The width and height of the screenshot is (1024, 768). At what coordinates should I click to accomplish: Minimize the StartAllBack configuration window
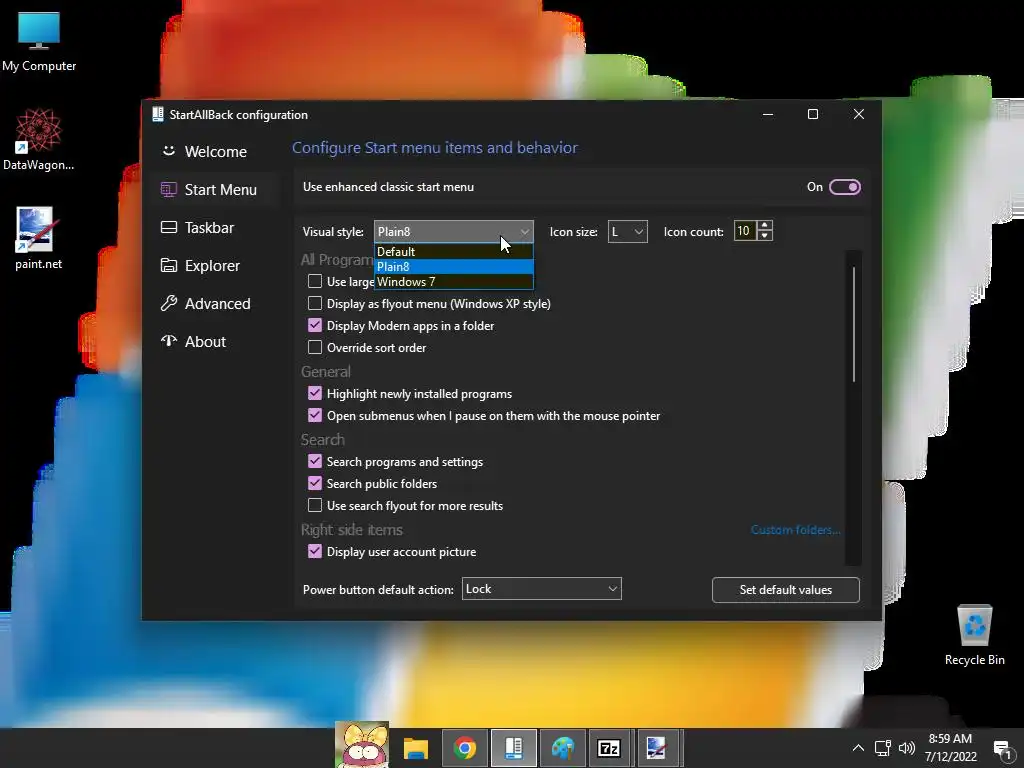(x=768, y=114)
